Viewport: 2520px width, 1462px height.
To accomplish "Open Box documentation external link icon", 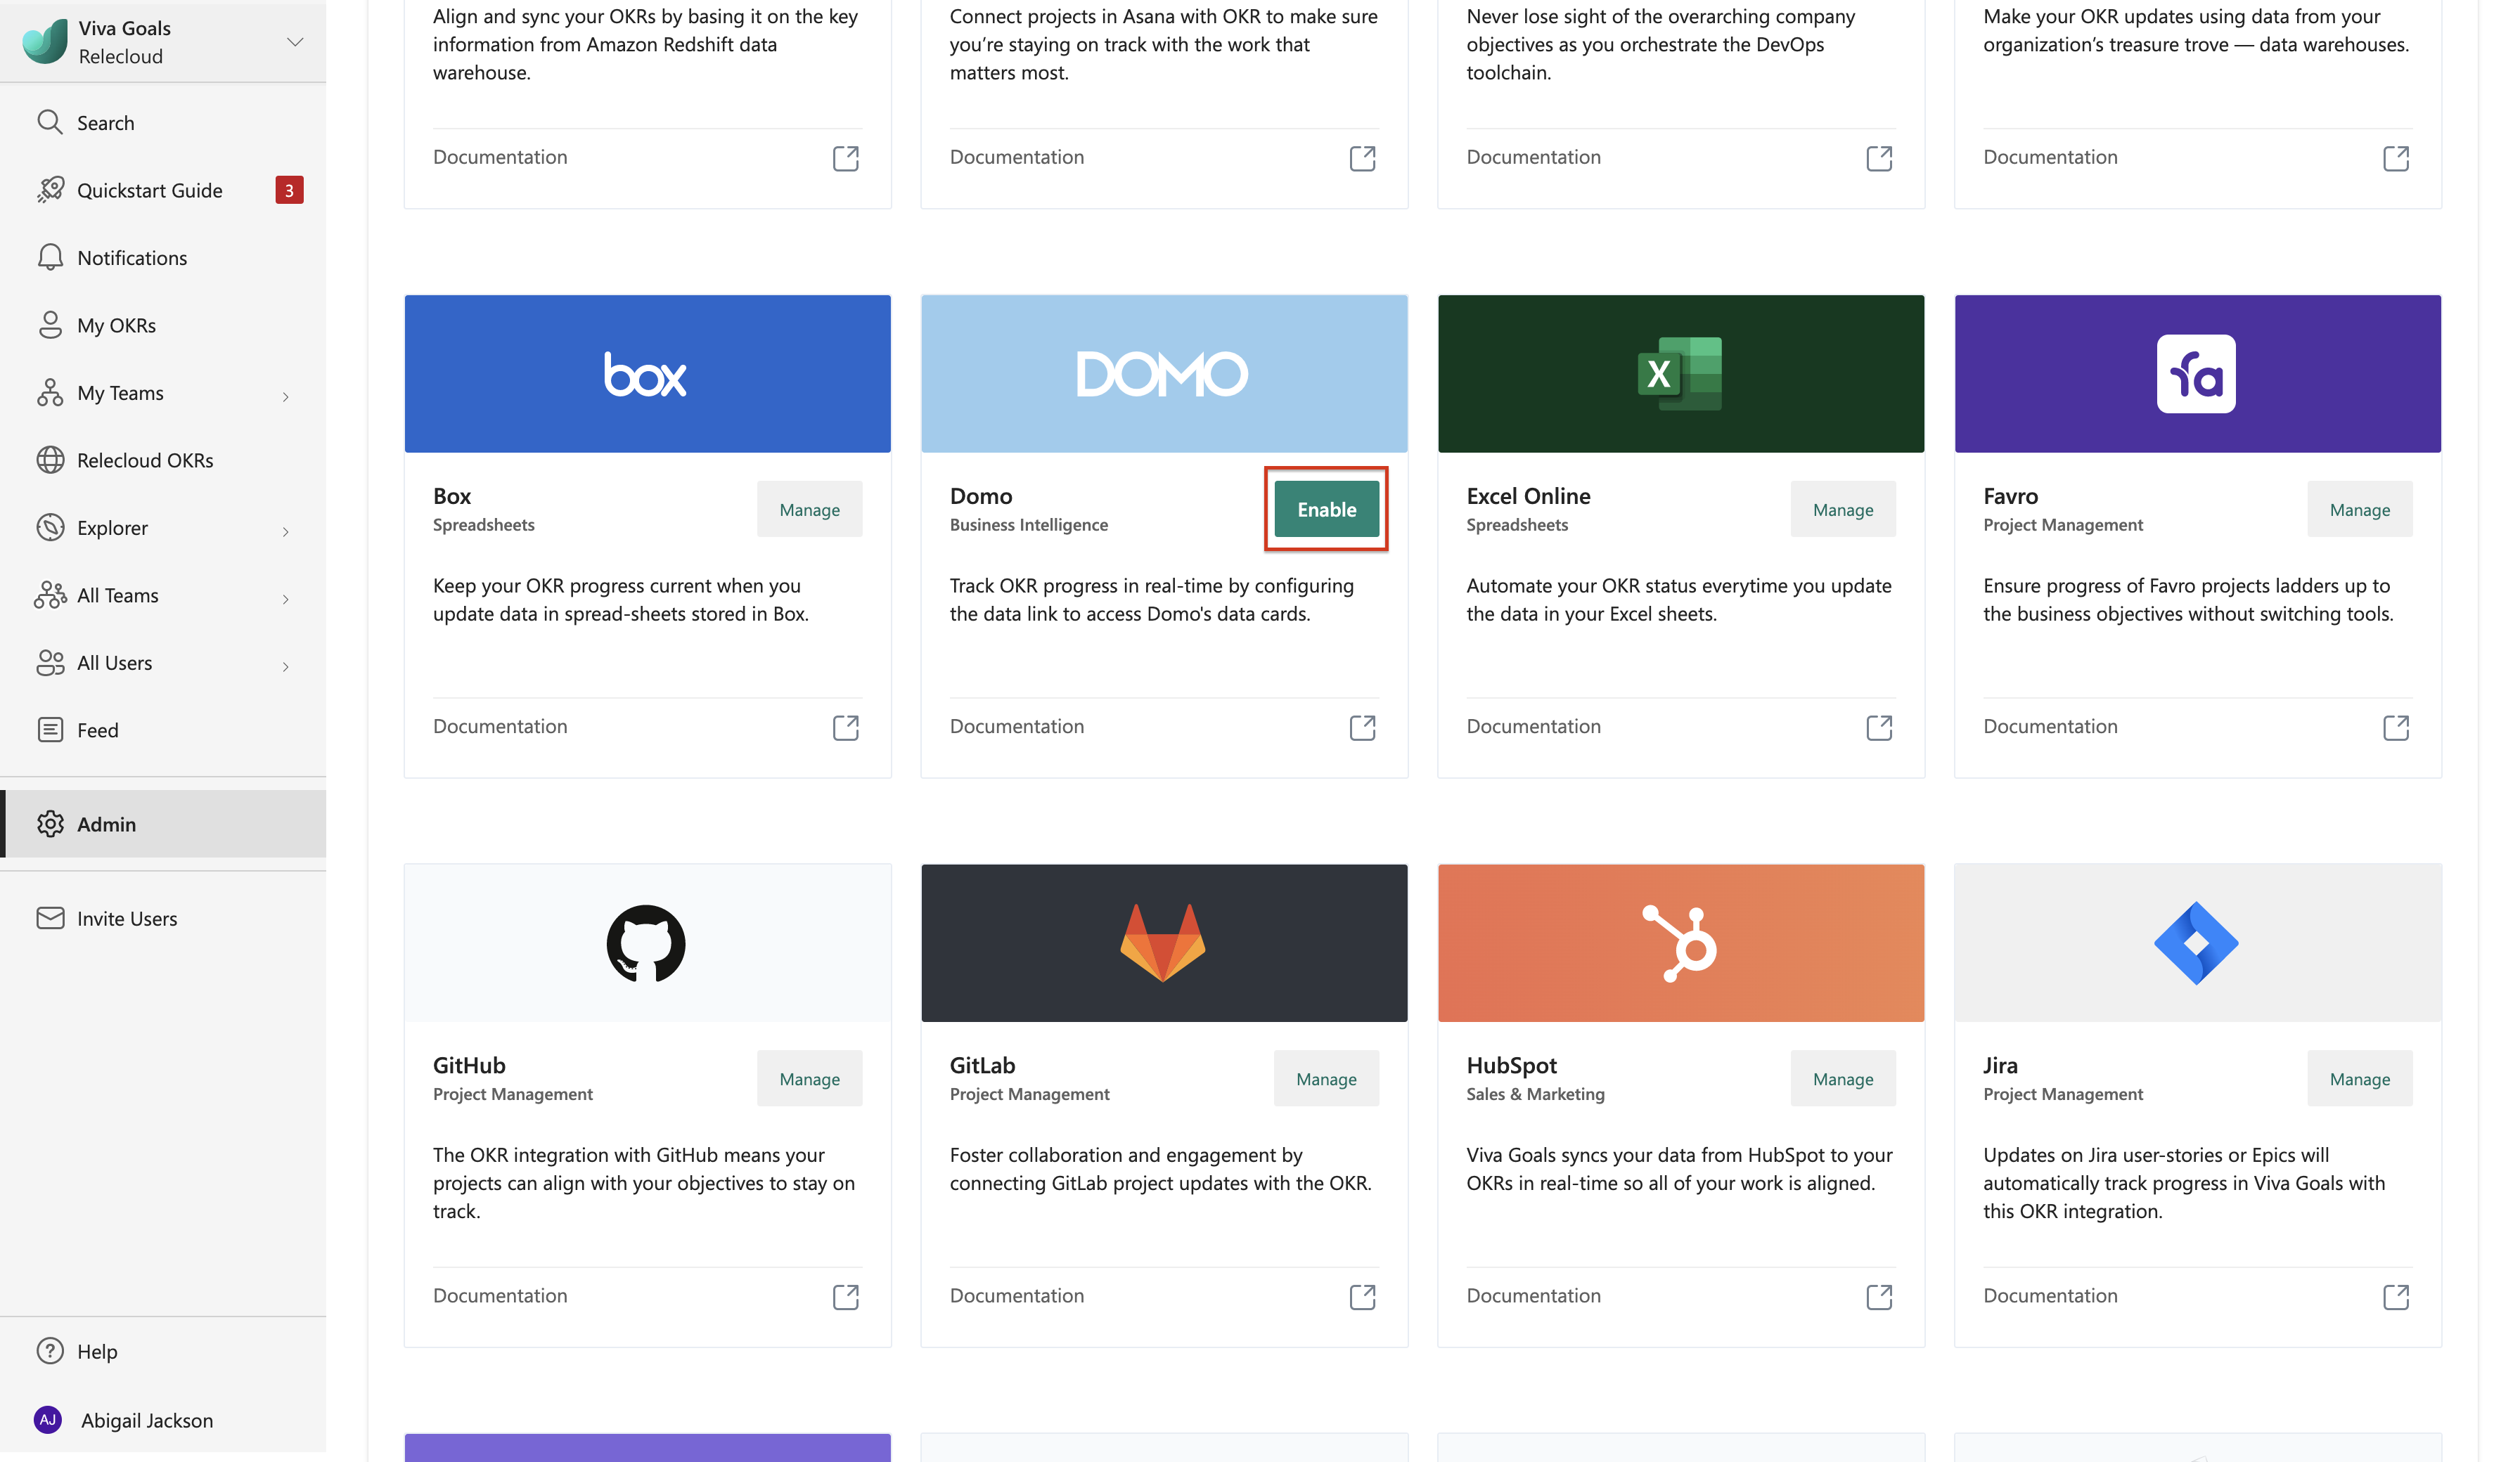I will point(846,727).
